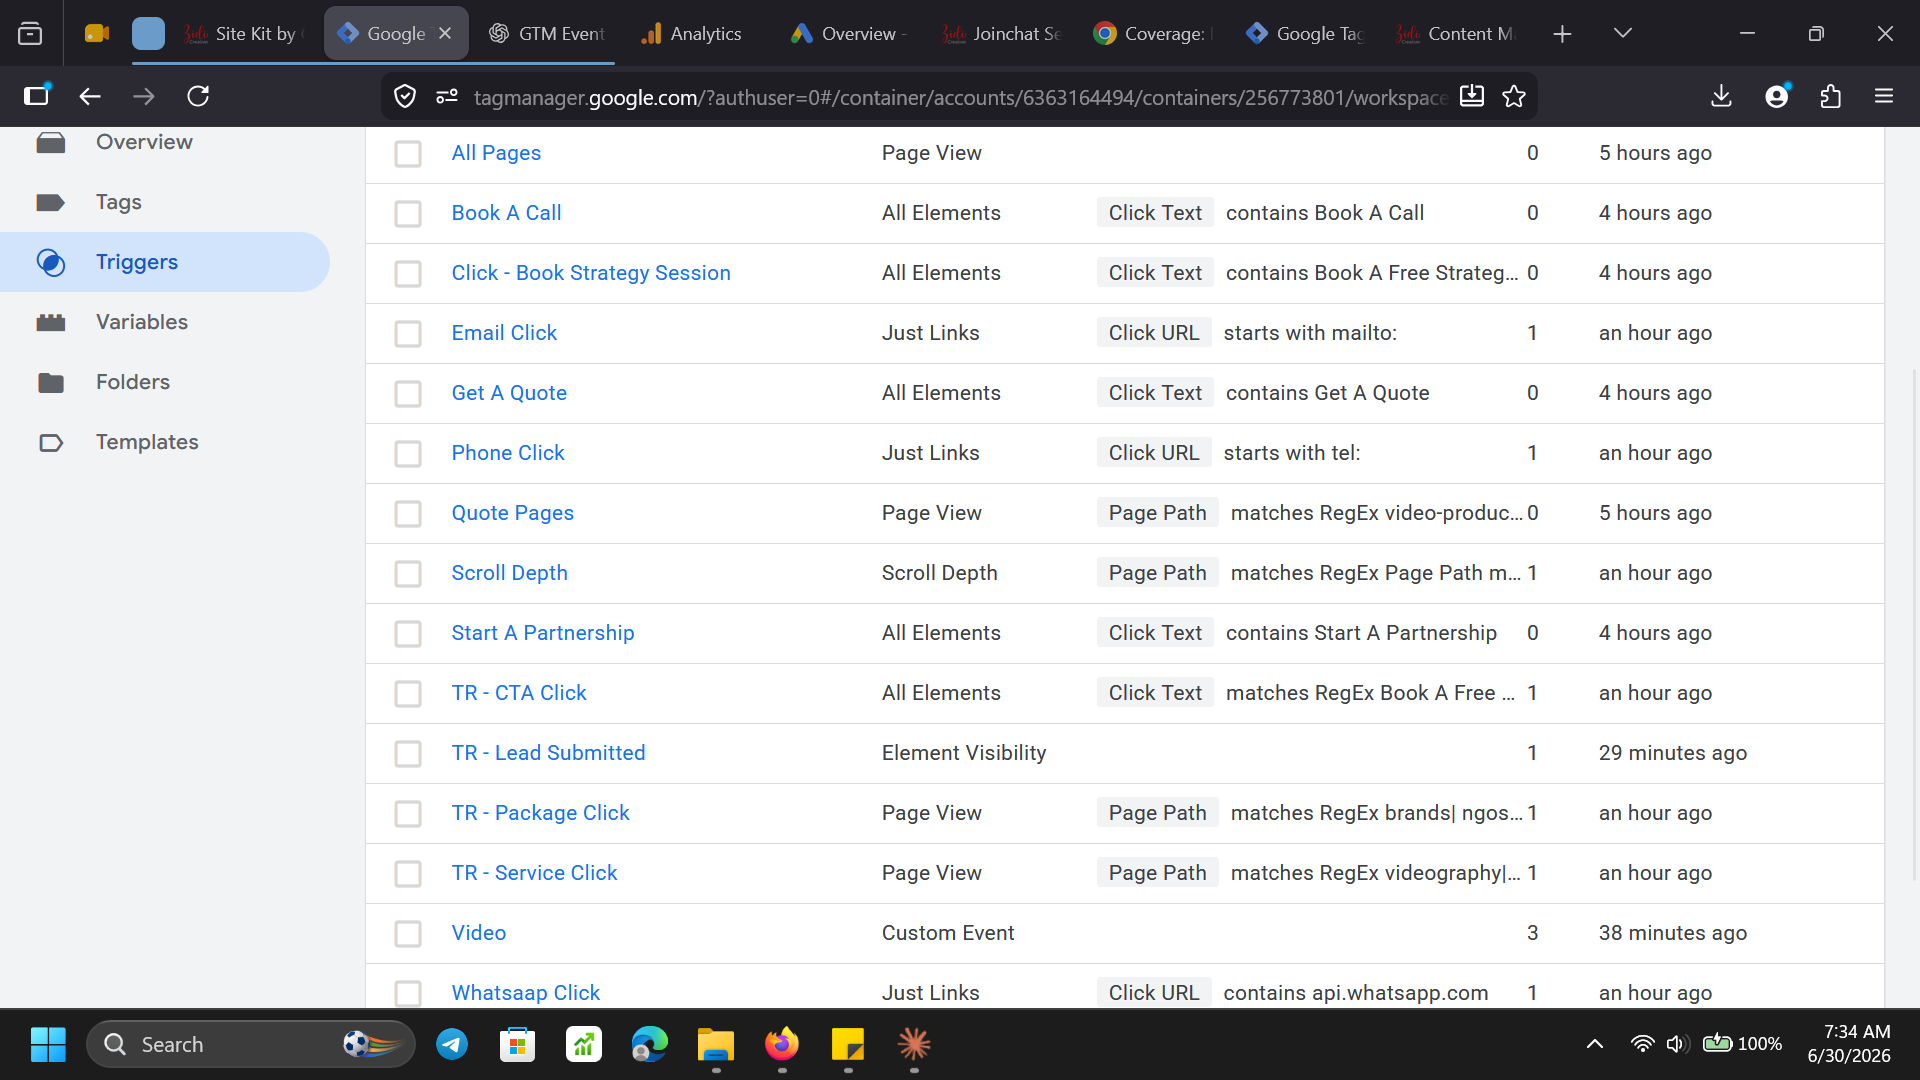1920x1080 pixels.
Task: Reload the page with the refresh icon
Action: 198,96
